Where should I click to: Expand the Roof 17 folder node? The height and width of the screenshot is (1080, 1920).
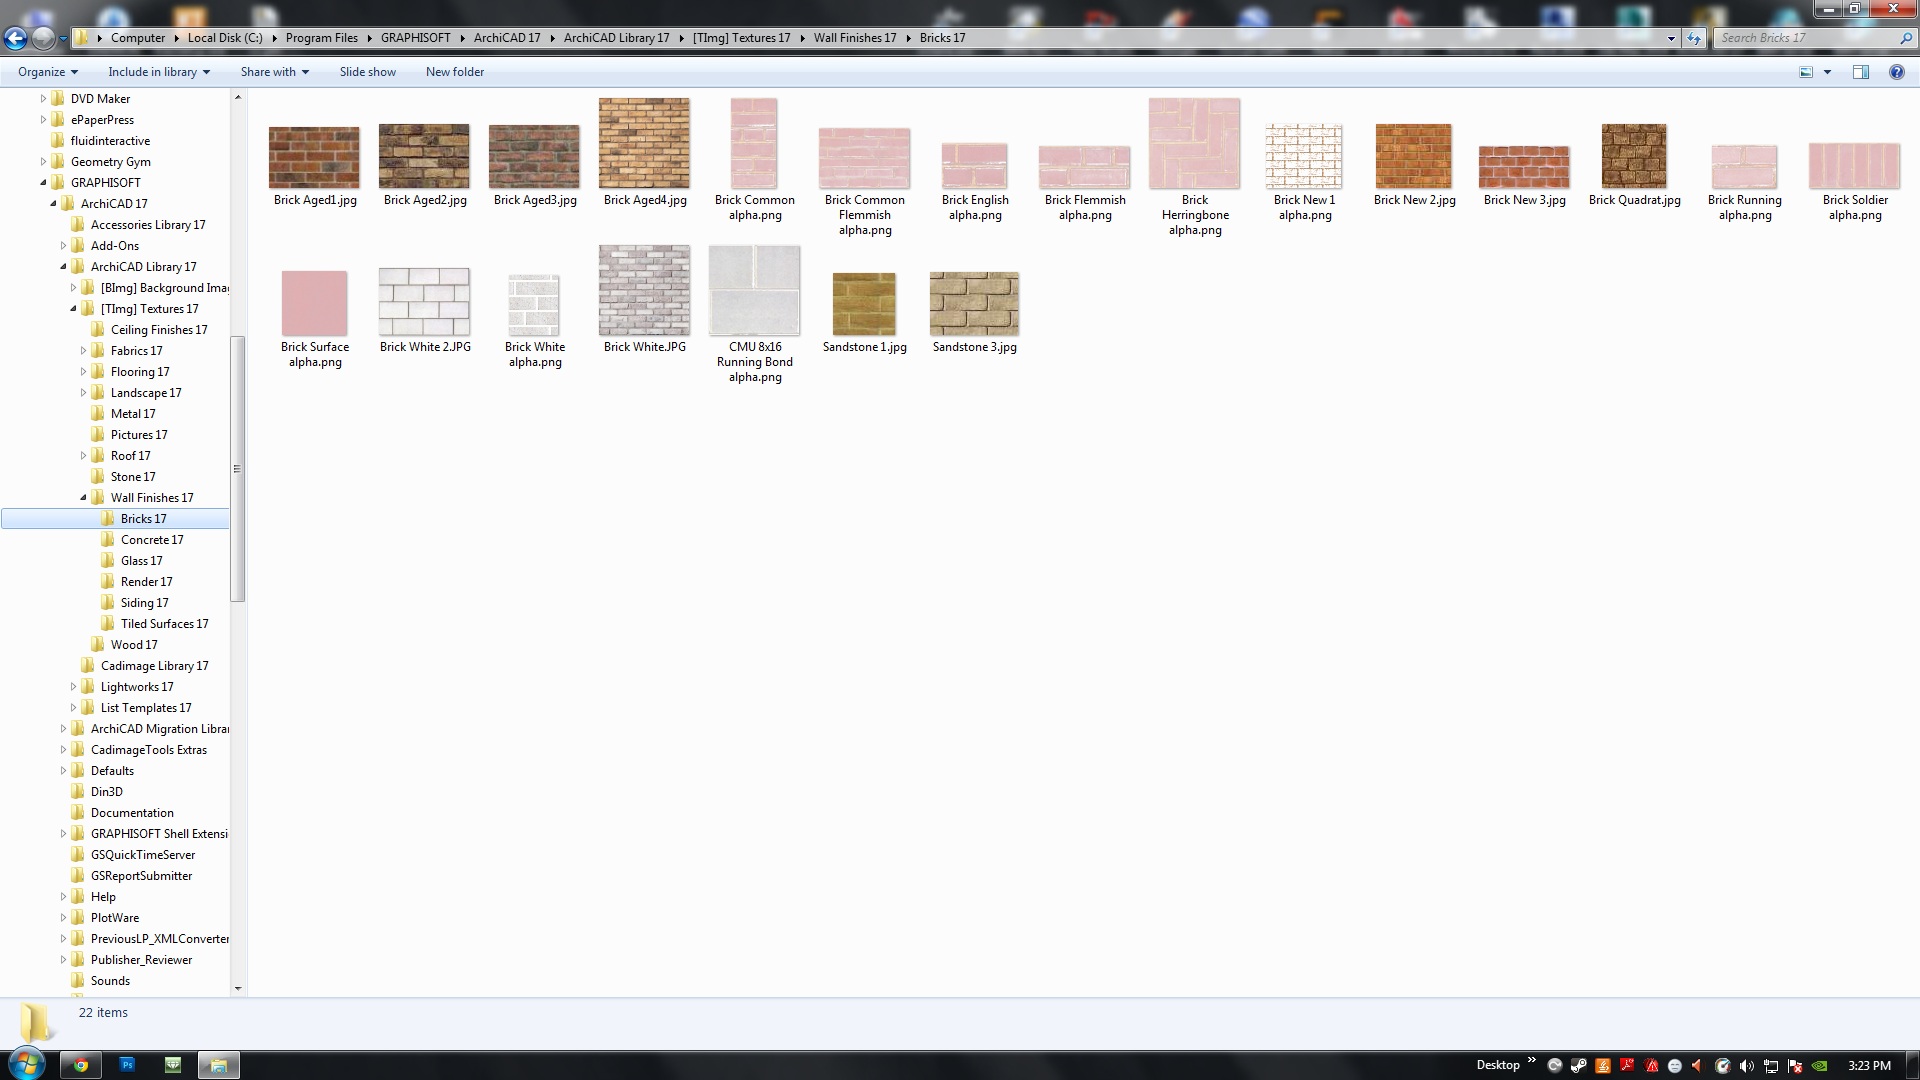[84, 456]
